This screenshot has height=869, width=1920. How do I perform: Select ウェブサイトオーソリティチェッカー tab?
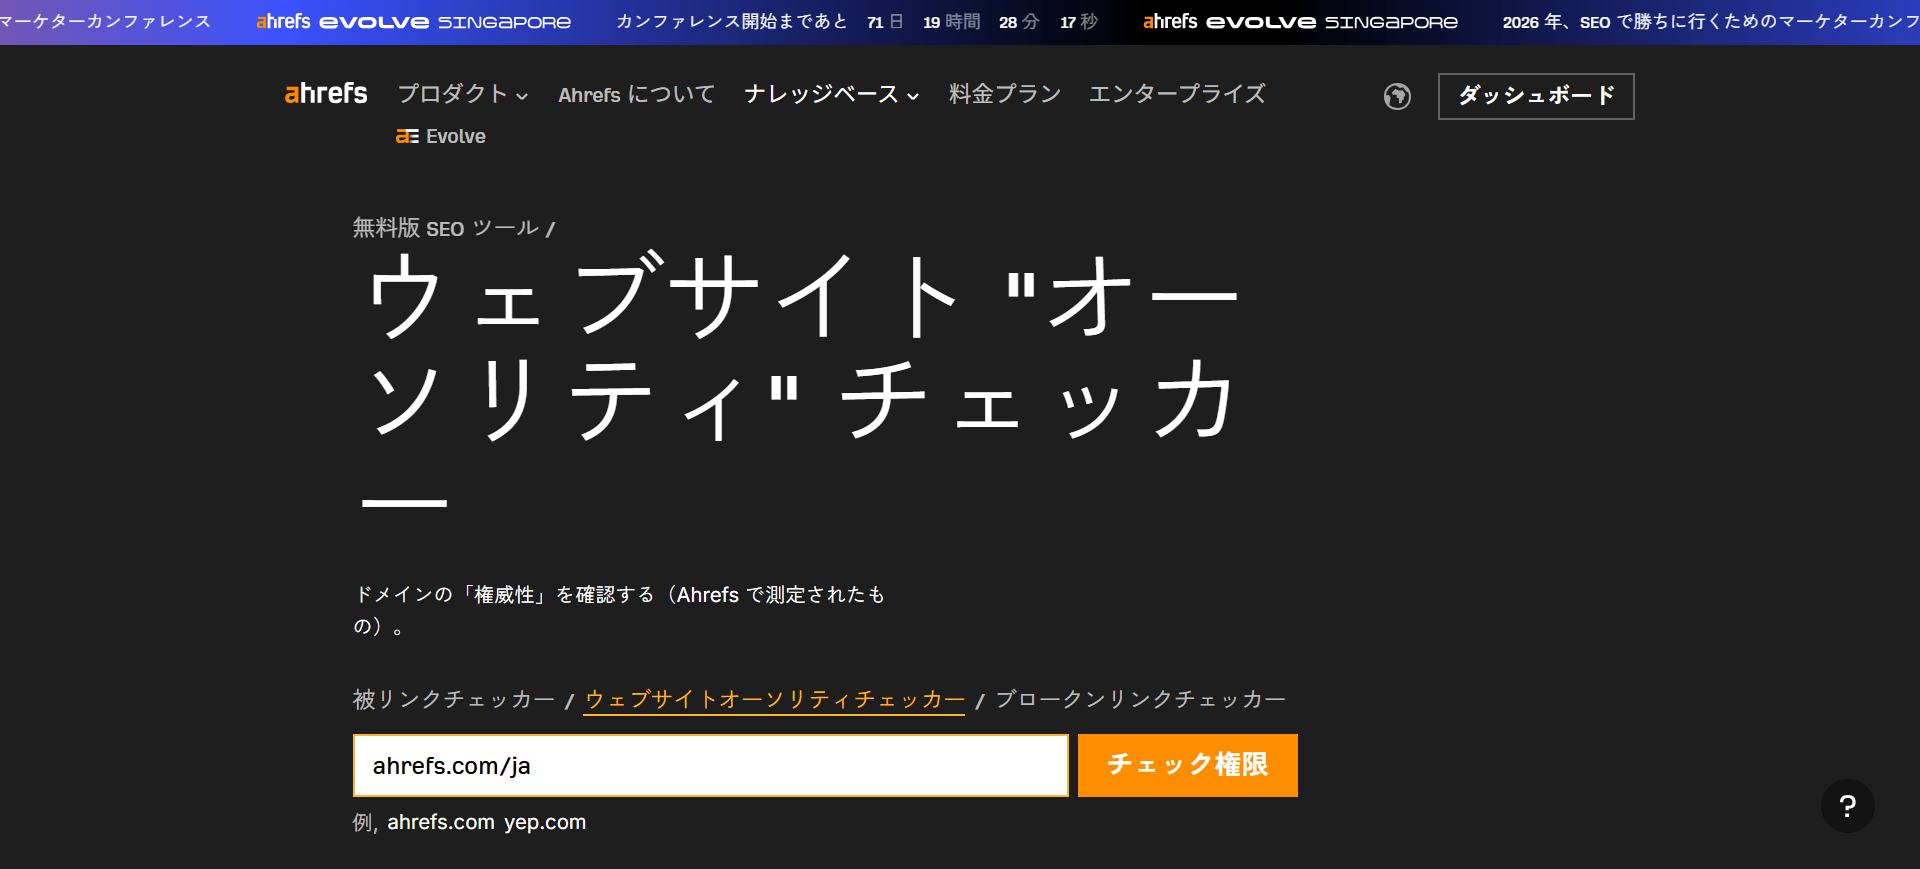pyautogui.click(x=774, y=699)
